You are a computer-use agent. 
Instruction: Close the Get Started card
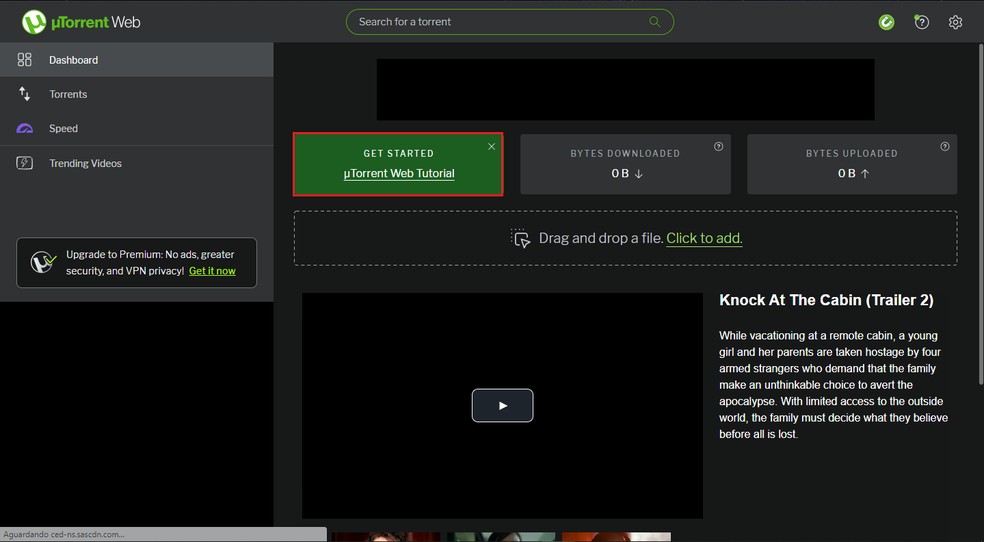[x=491, y=146]
